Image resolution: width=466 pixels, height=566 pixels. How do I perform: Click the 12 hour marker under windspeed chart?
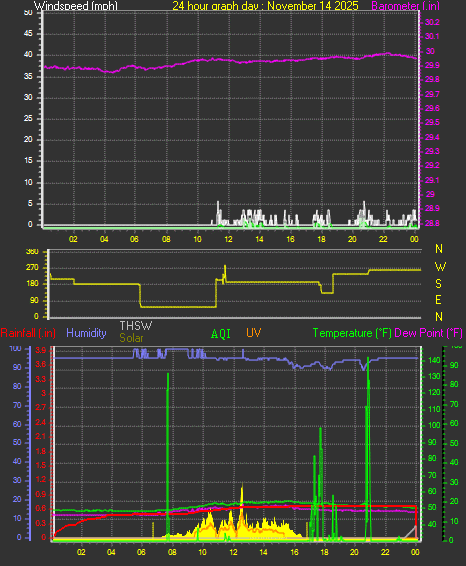[x=228, y=239]
